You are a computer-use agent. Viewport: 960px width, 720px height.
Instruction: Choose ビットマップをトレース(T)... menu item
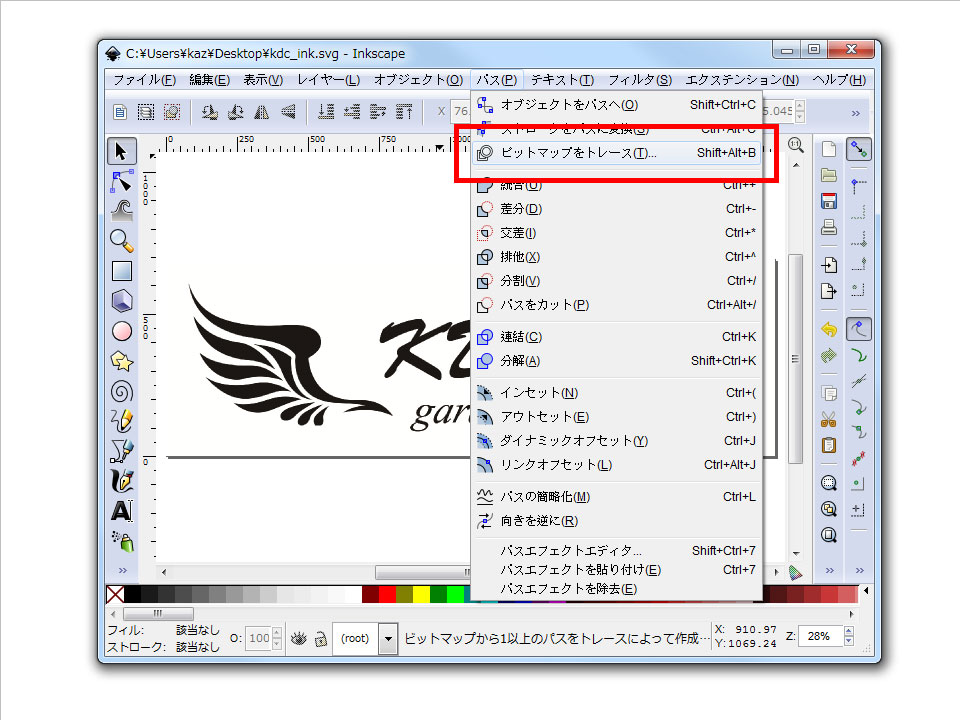point(617,153)
